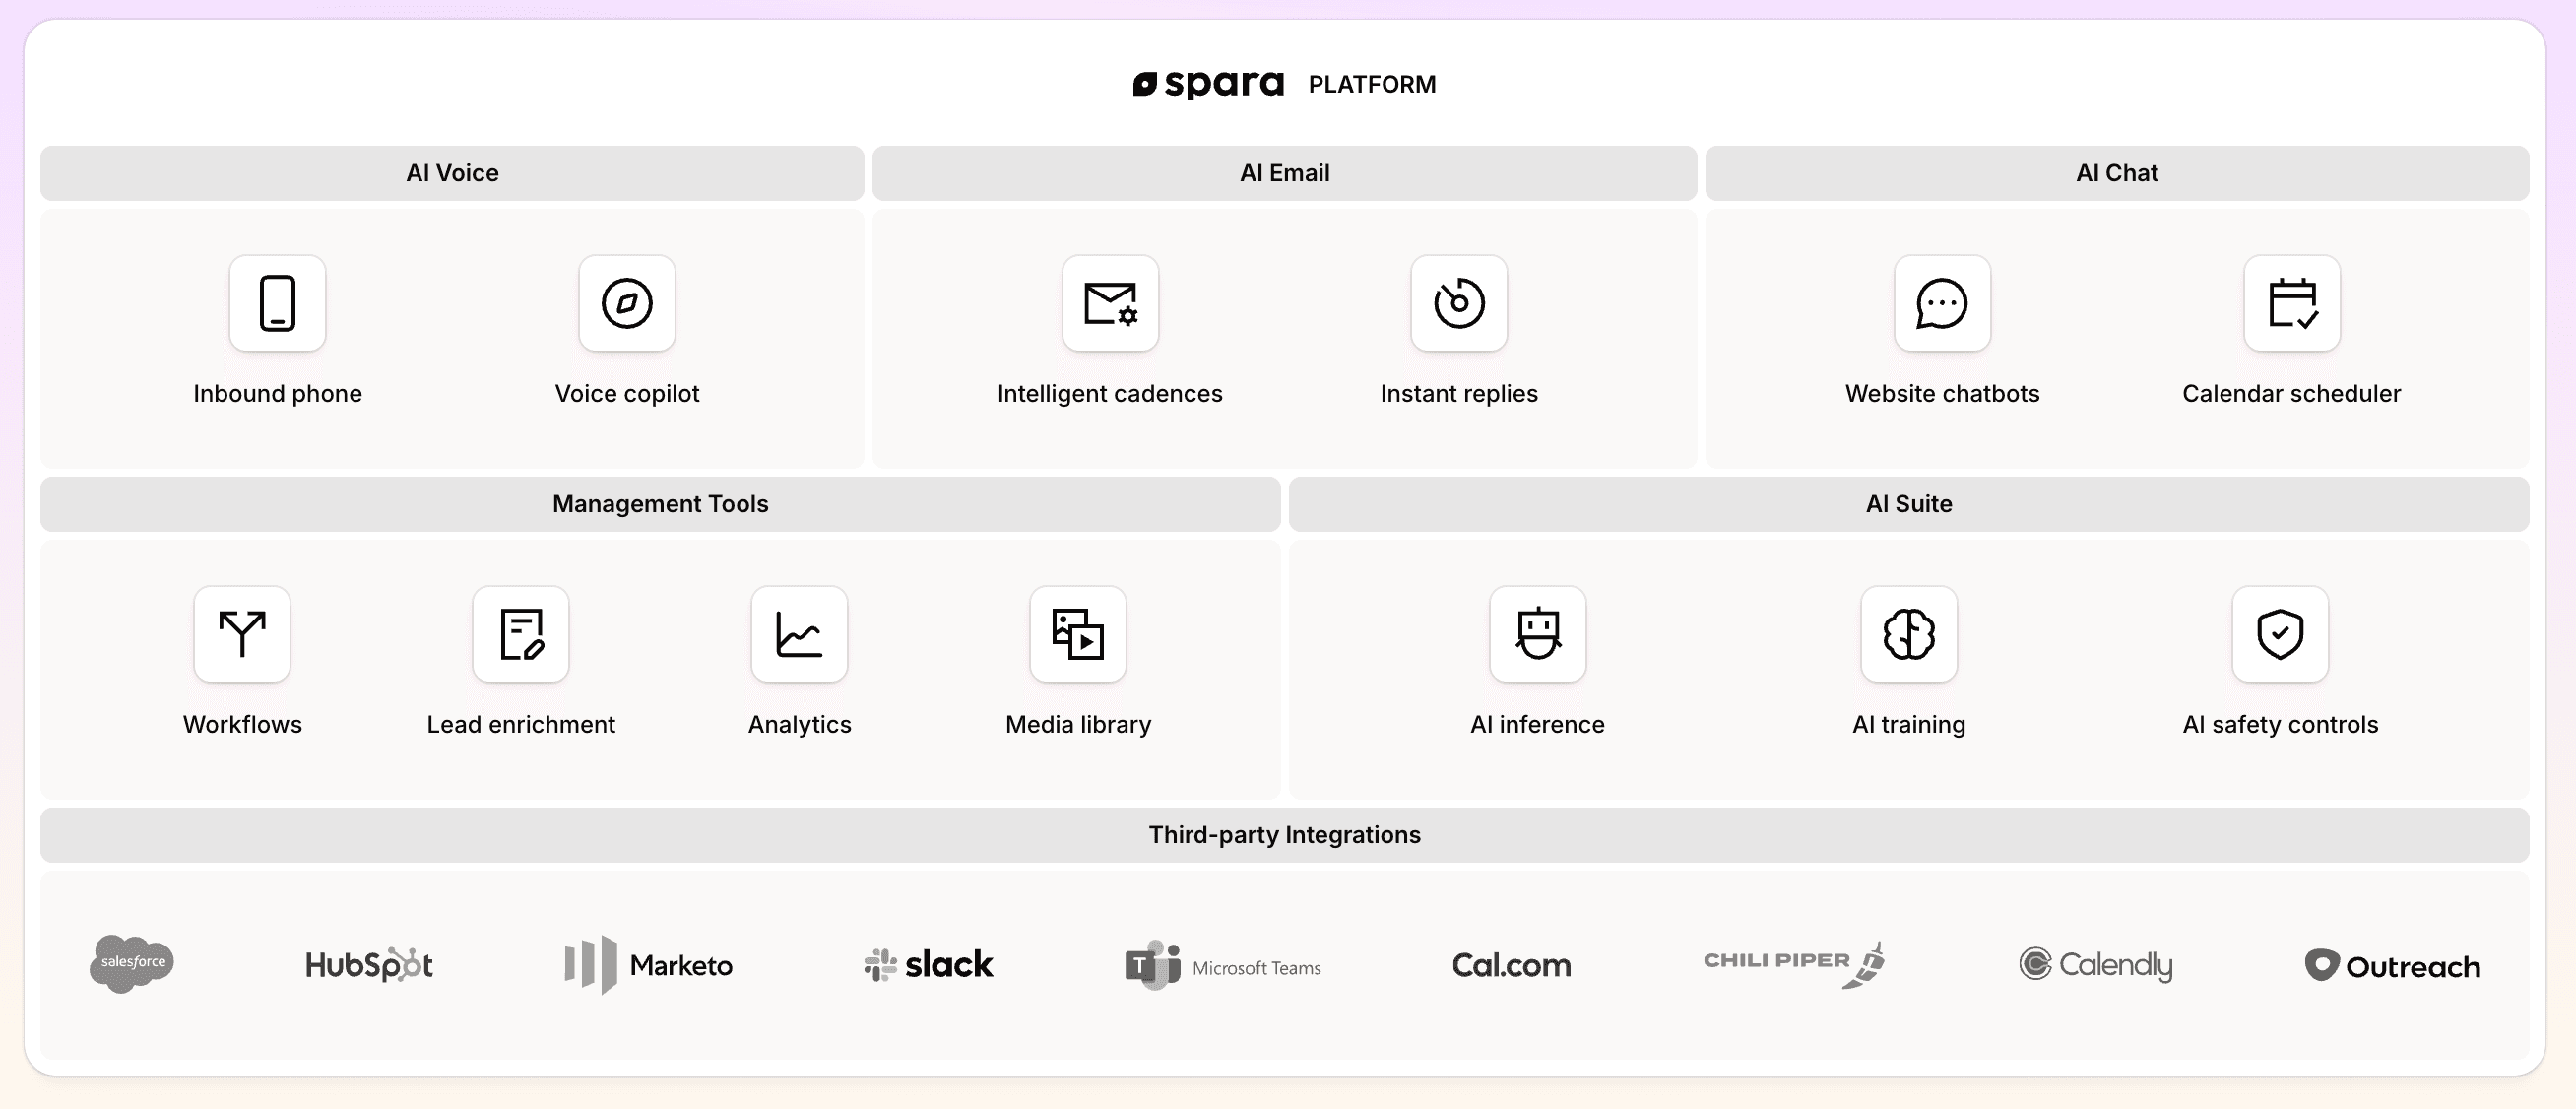Viewport: 2576px width, 1109px height.
Task: Select the Calendly integration logo
Action: (x=2096, y=964)
